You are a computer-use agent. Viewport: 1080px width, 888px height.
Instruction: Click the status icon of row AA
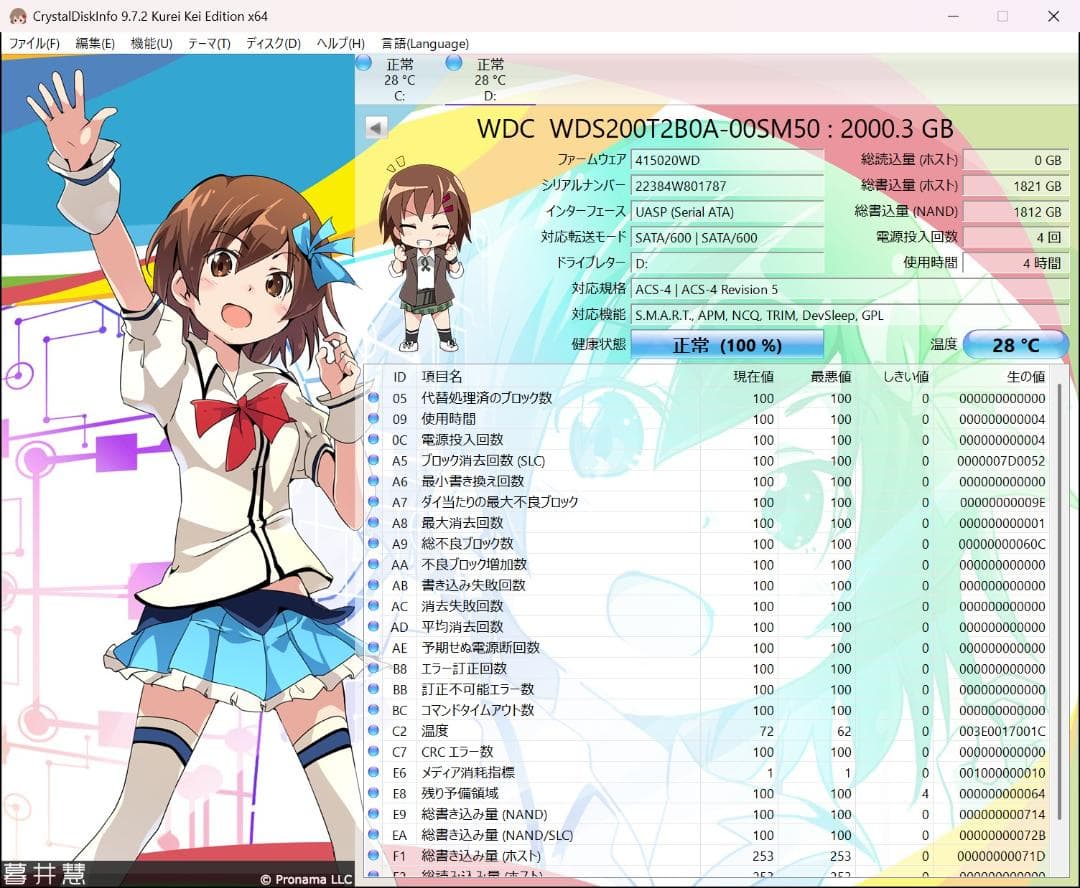(373, 564)
